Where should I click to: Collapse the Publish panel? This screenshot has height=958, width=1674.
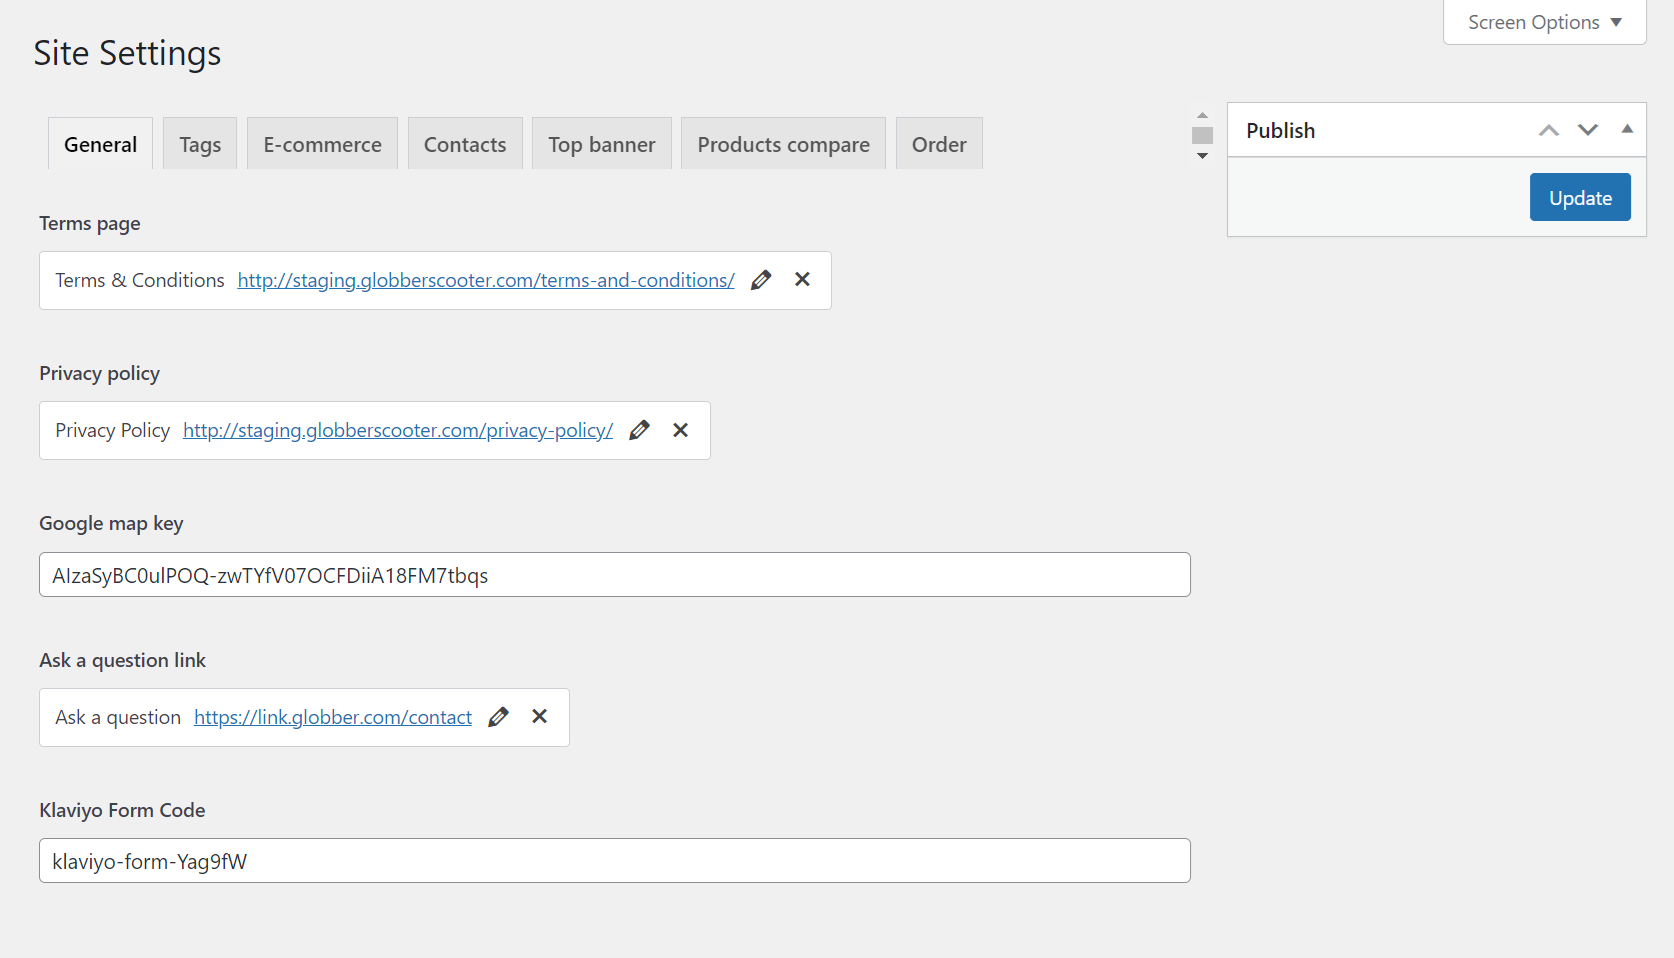click(x=1627, y=130)
